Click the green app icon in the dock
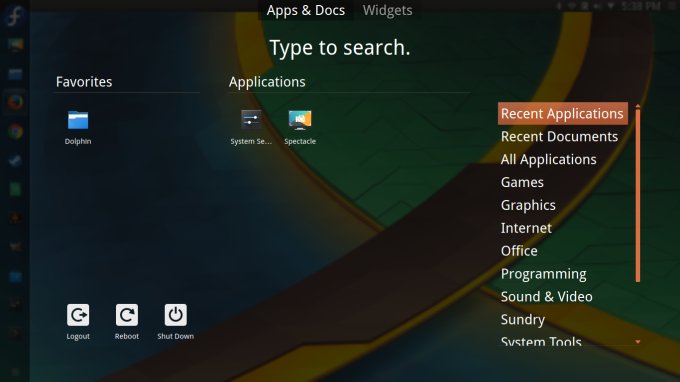 [15, 189]
